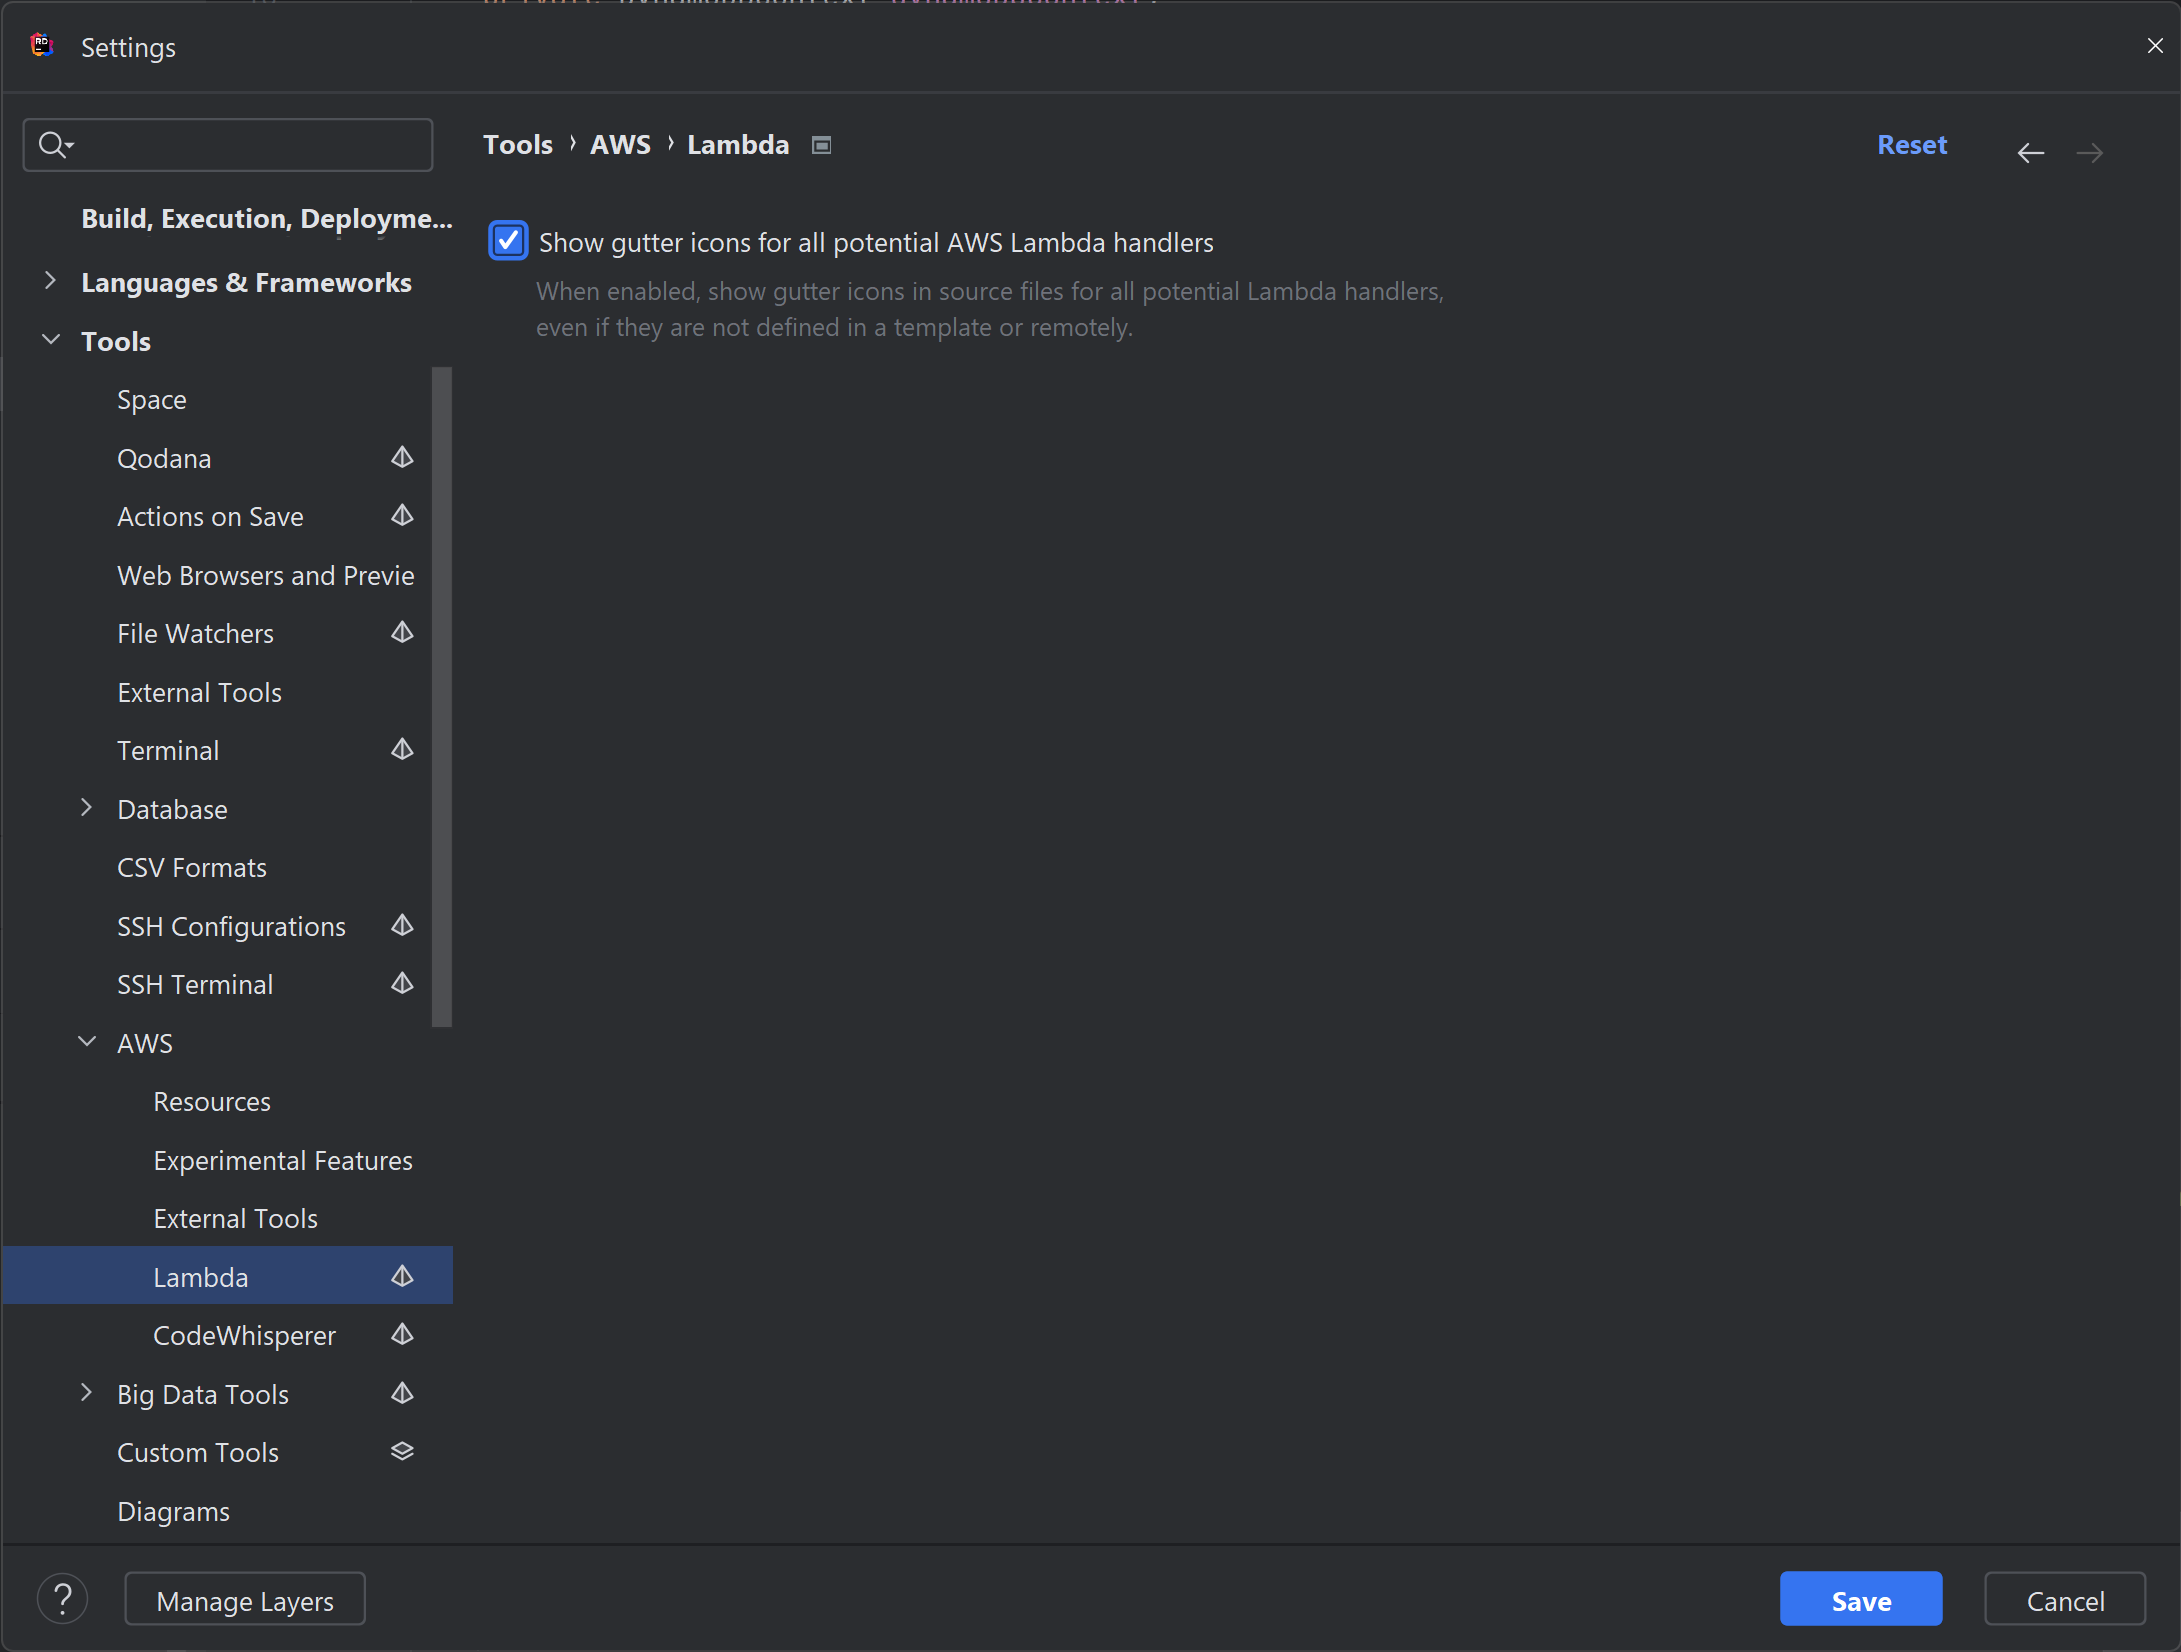Toggle Show gutter icons for Lambda handlers
The width and height of the screenshot is (2181, 1652).
pyautogui.click(x=508, y=241)
